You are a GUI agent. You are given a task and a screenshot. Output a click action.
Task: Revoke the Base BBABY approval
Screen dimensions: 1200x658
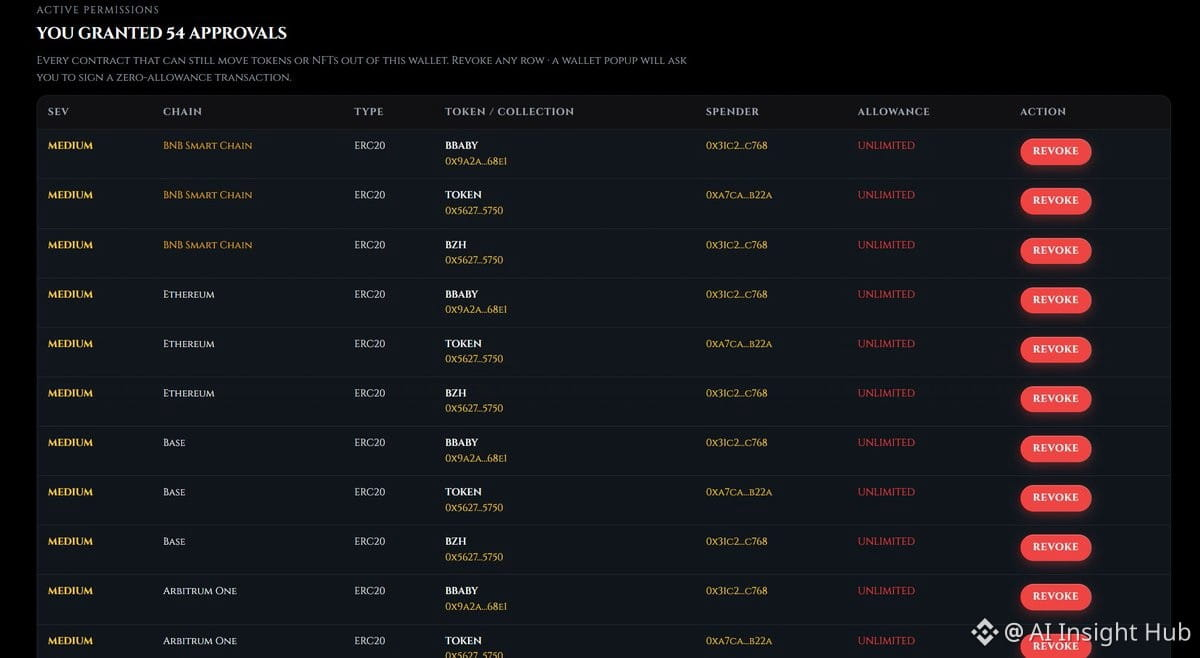tap(1055, 448)
